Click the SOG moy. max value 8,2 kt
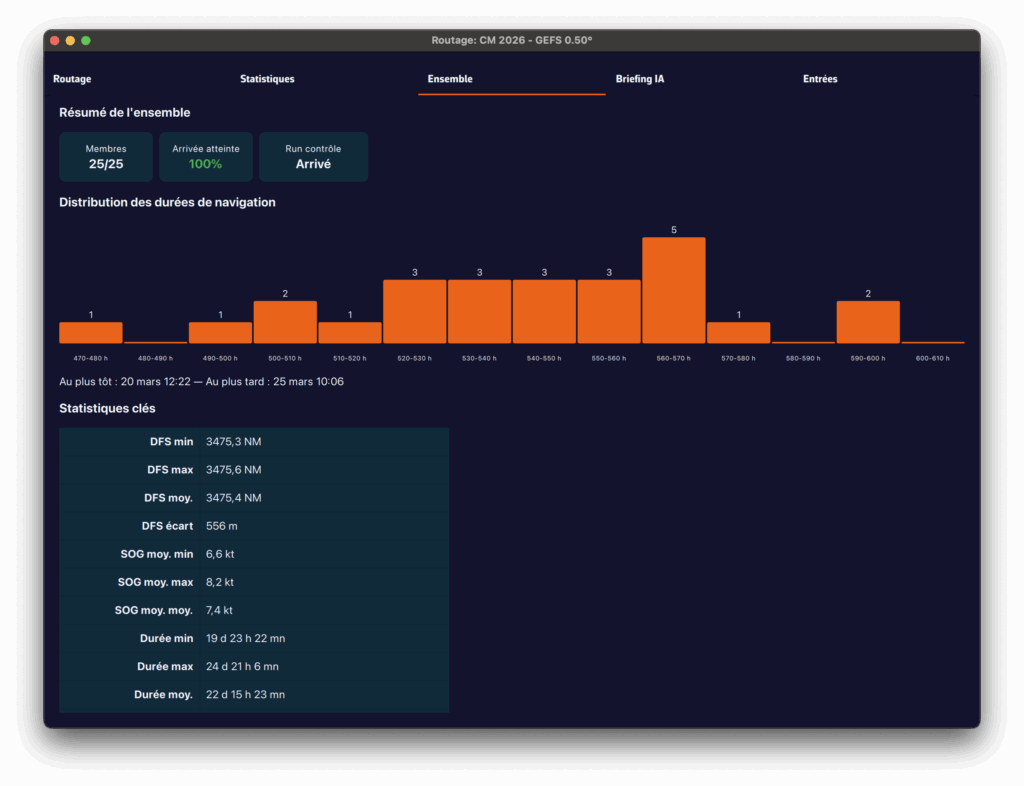 click(x=220, y=582)
